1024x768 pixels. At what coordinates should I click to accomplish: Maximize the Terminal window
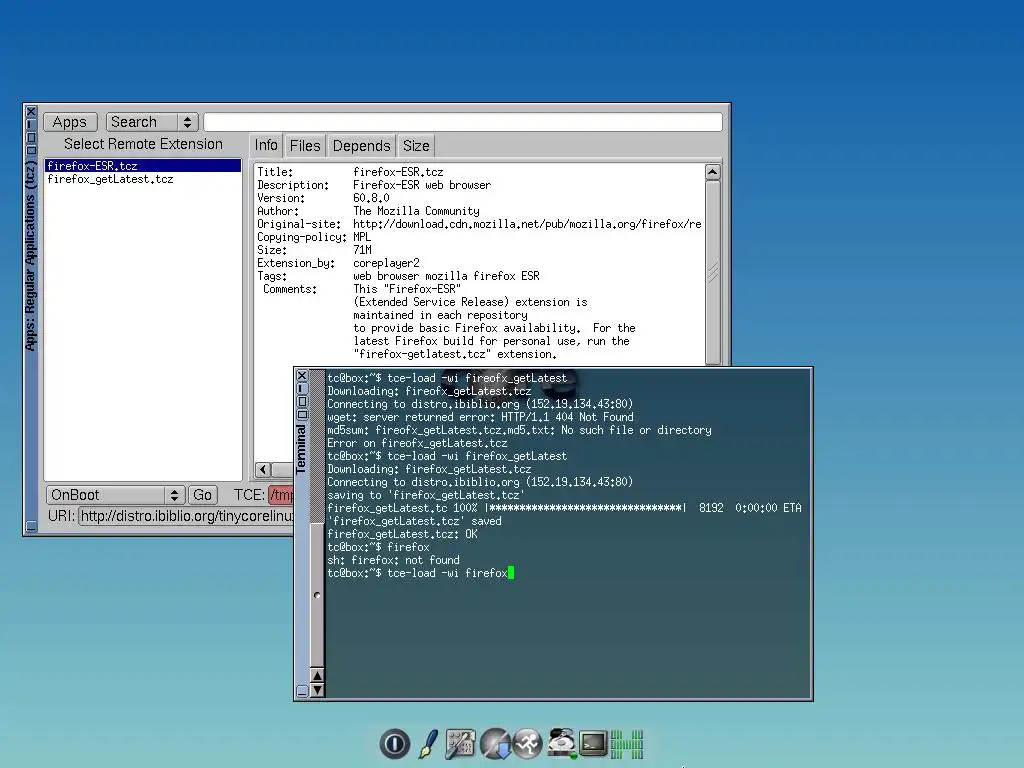[302, 402]
